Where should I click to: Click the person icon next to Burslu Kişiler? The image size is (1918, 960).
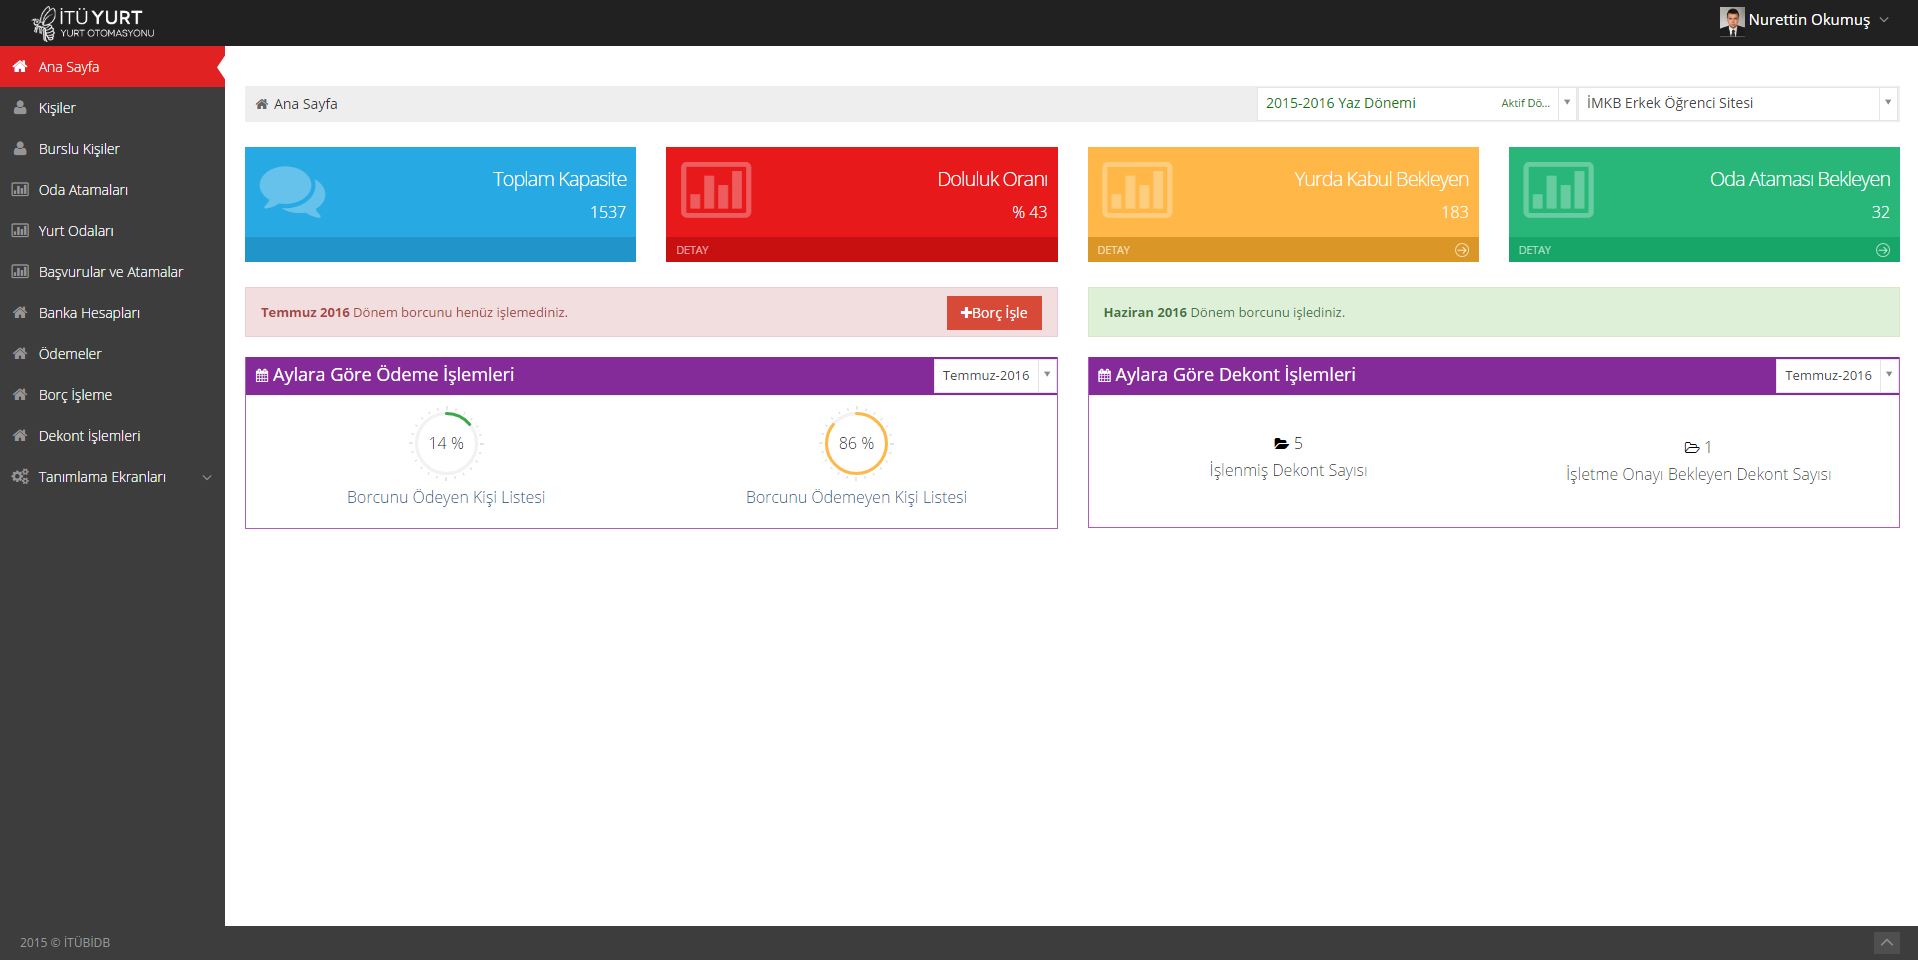[x=19, y=148]
